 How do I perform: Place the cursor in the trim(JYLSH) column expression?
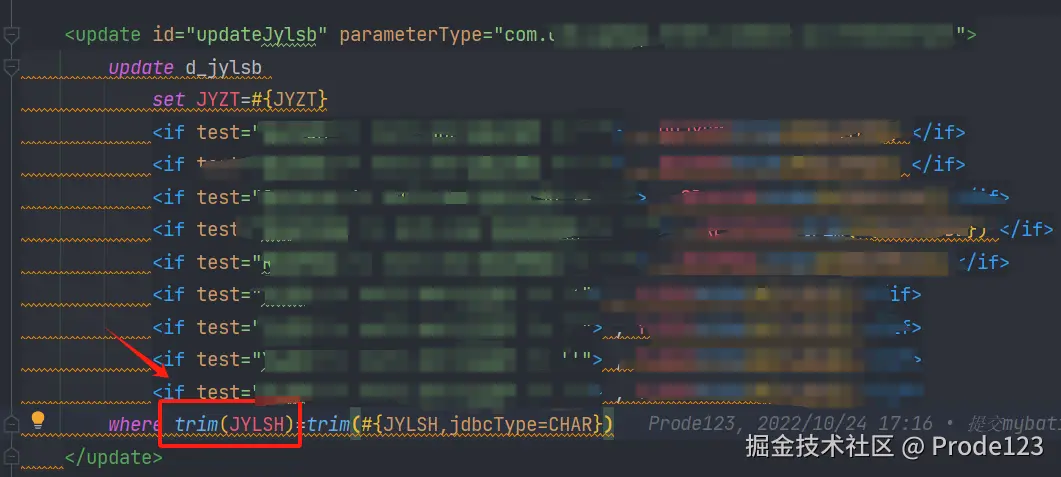click(x=233, y=424)
